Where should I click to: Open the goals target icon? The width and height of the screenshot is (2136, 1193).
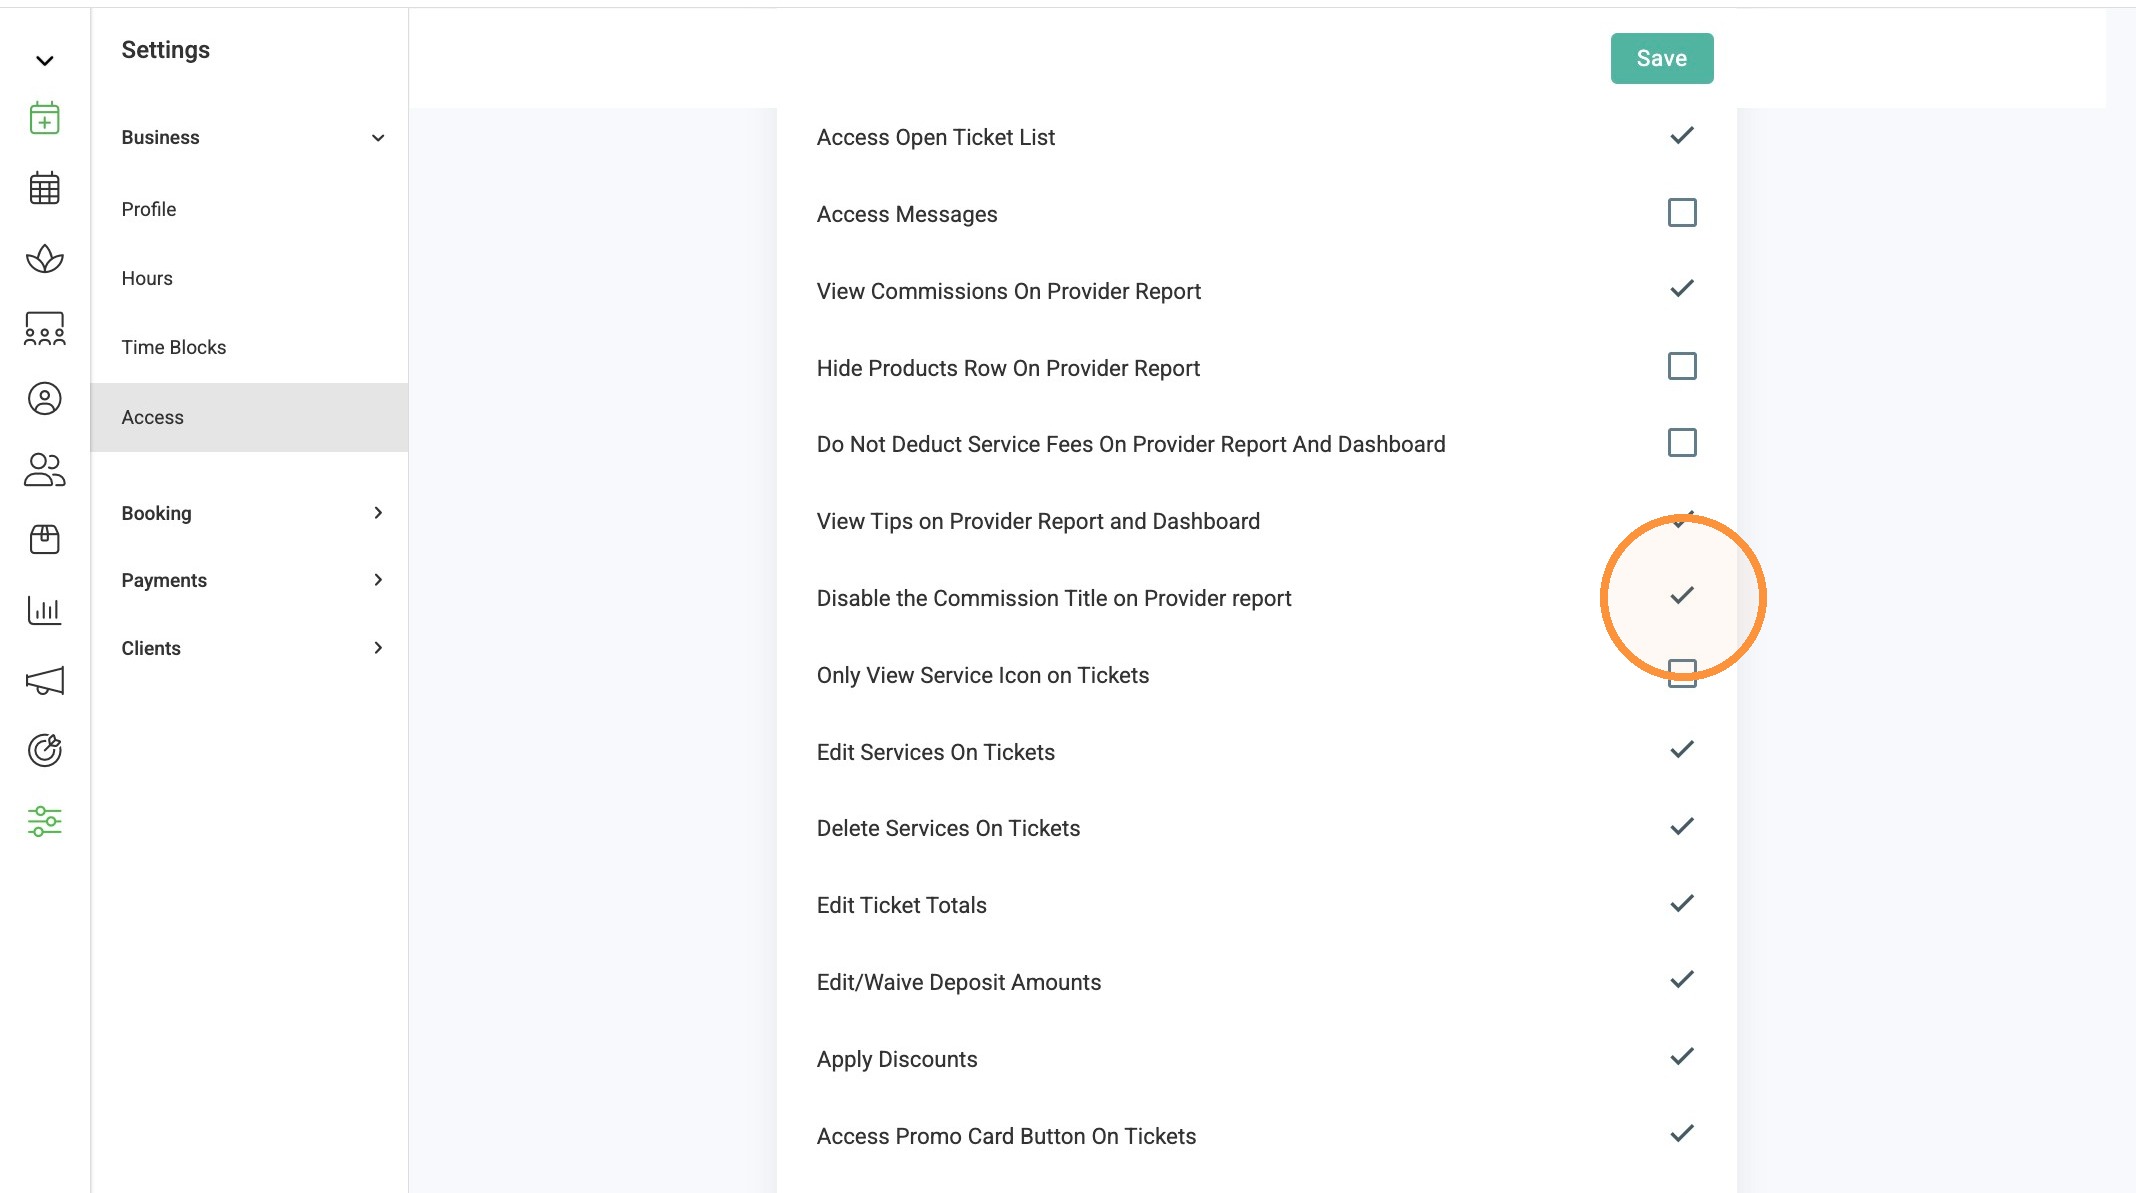click(44, 750)
